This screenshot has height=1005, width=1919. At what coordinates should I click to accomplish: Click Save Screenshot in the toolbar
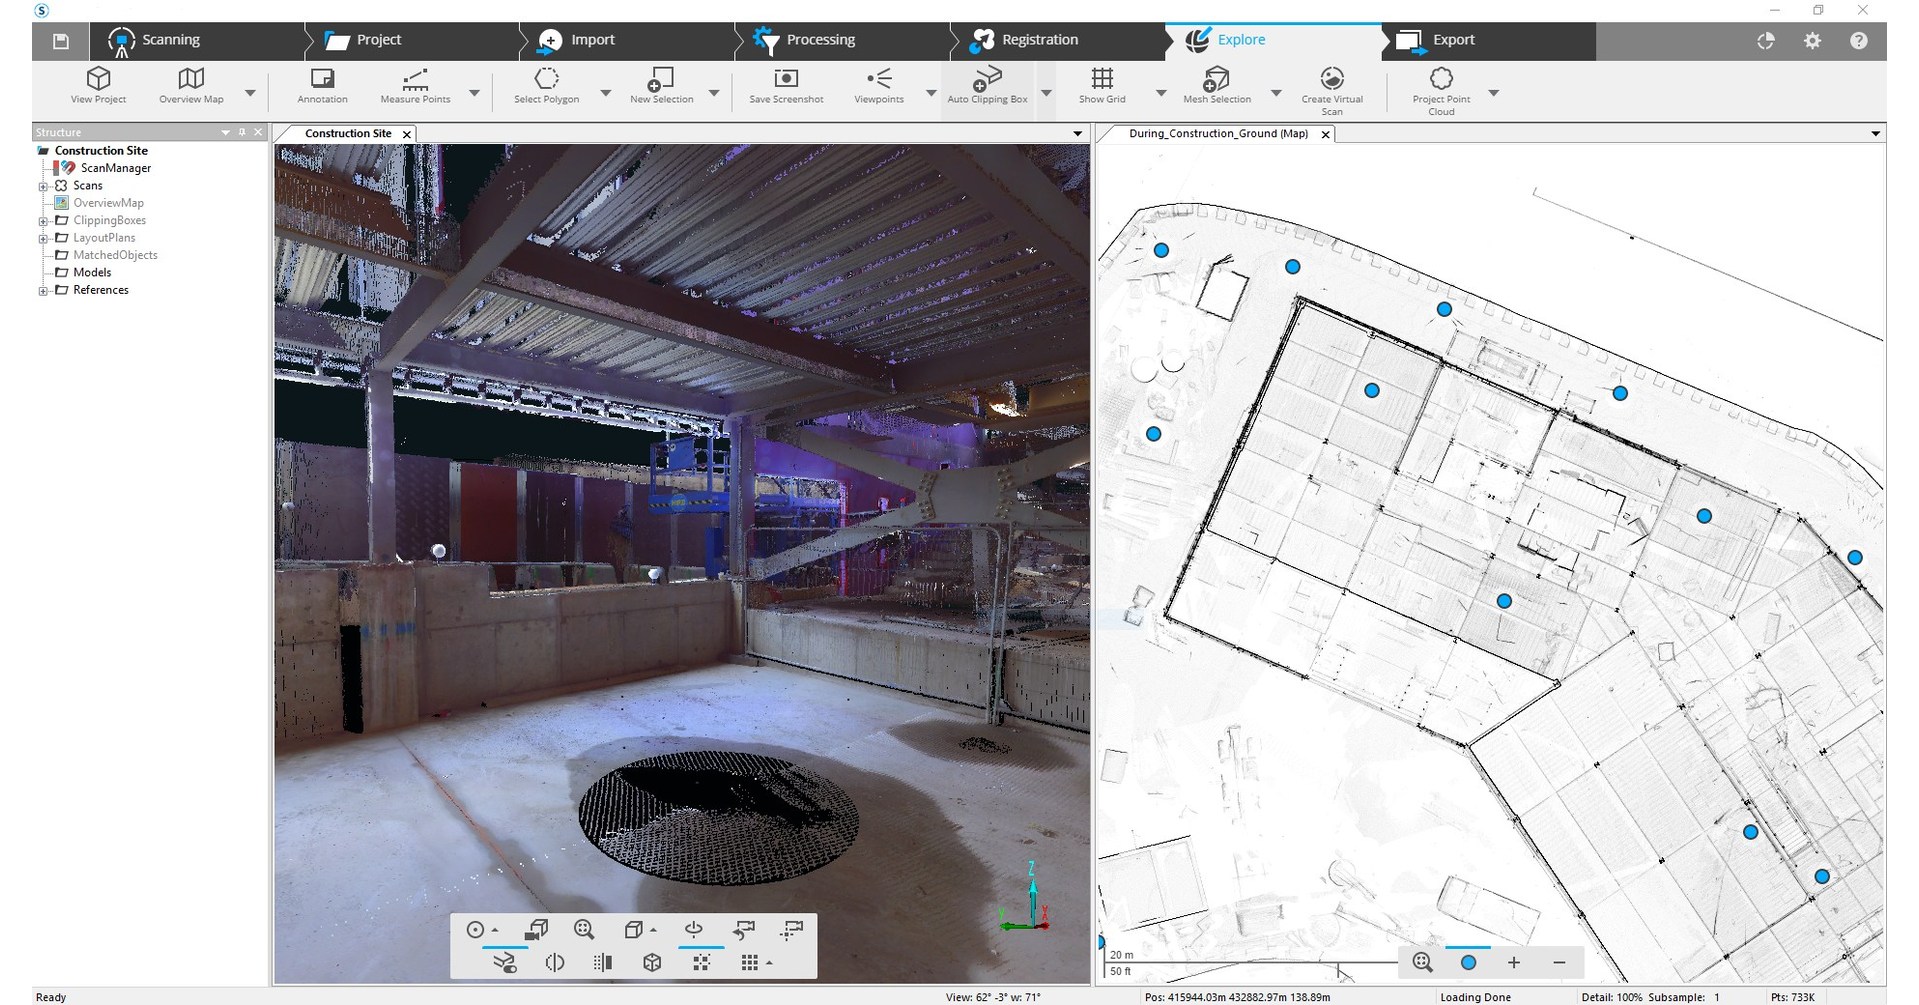pos(786,85)
